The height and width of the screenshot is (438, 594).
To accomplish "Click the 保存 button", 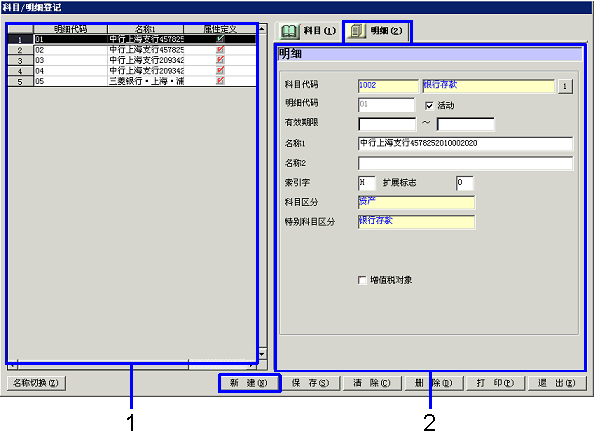I will (310, 383).
